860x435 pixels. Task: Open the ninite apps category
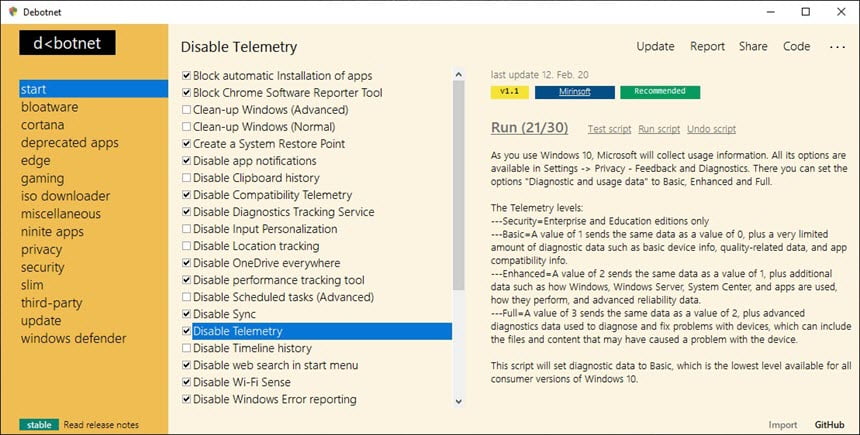pos(52,231)
